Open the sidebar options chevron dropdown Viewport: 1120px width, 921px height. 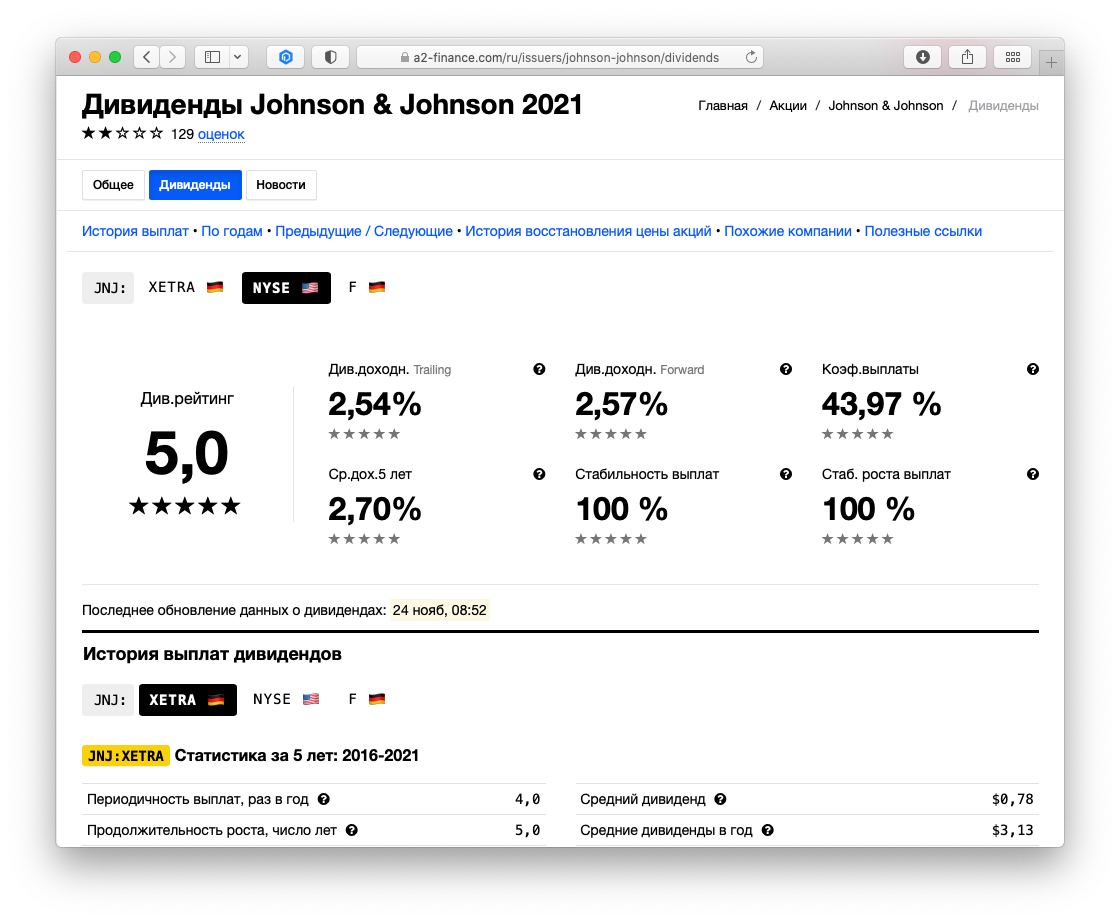point(238,57)
